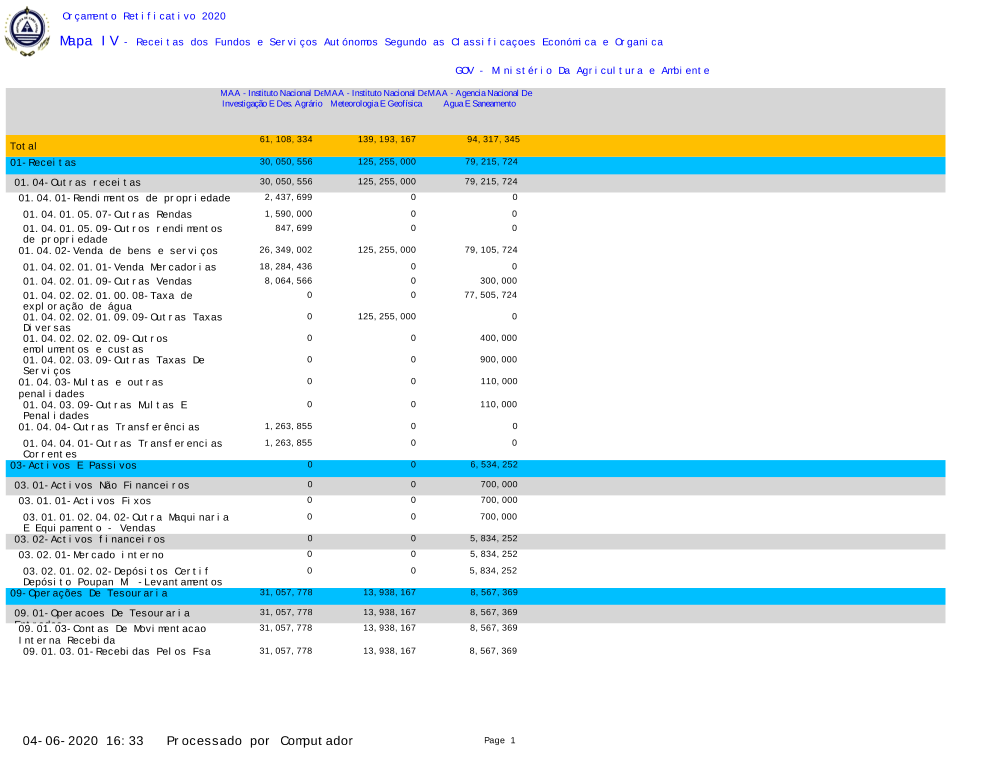Select the Meteorologia E Geofísica column header
This screenshot has width=1000, height=773.
376,98
